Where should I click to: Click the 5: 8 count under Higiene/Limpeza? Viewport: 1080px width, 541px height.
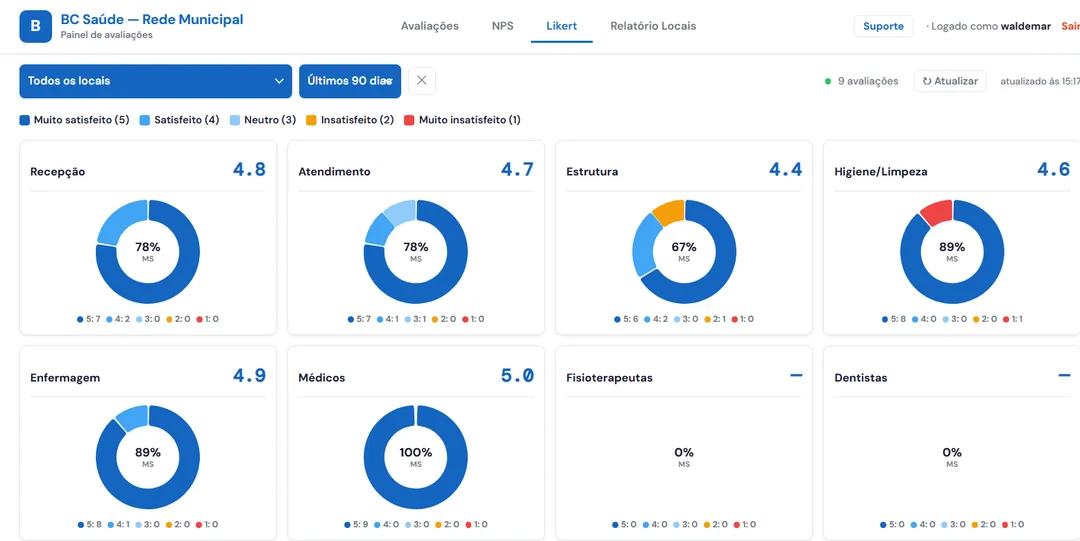(893, 319)
